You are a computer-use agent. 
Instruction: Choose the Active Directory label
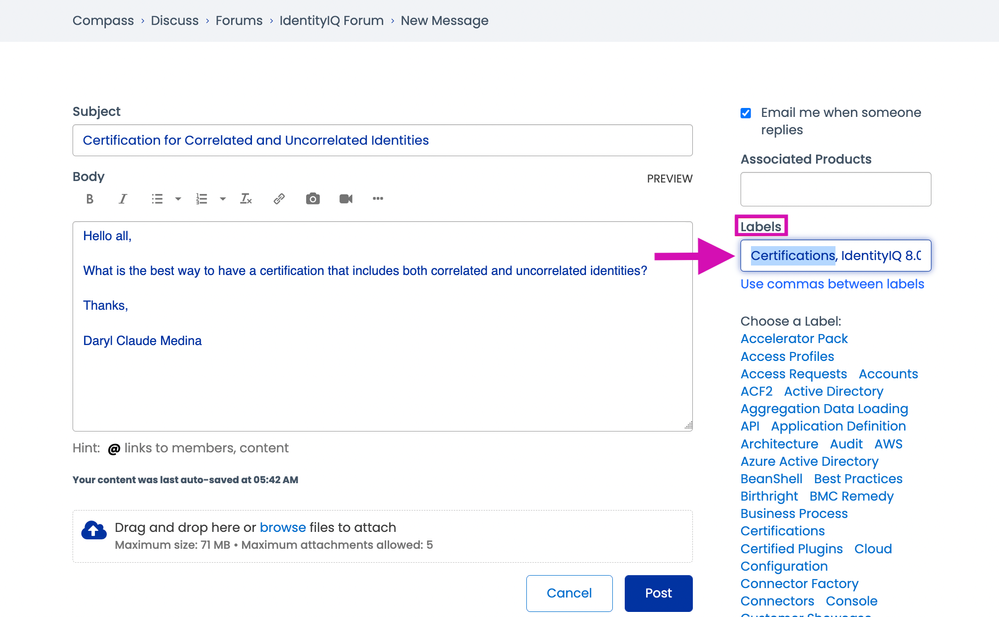pyautogui.click(x=833, y=391)
